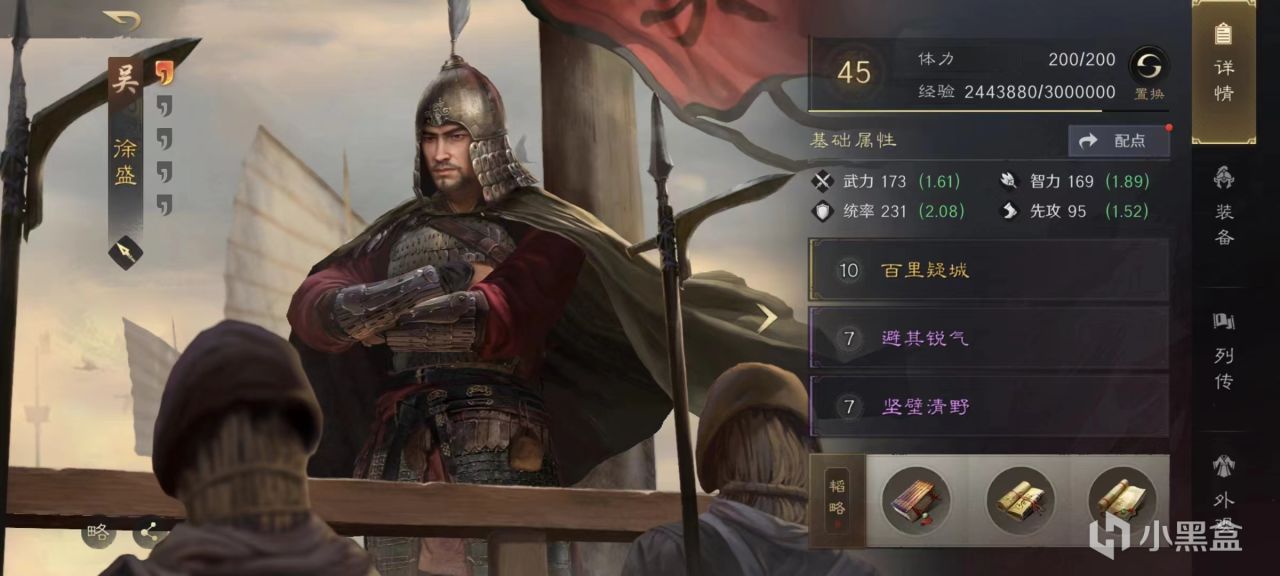Open the 置换 swap circular icon

(x=1148, y=66)
